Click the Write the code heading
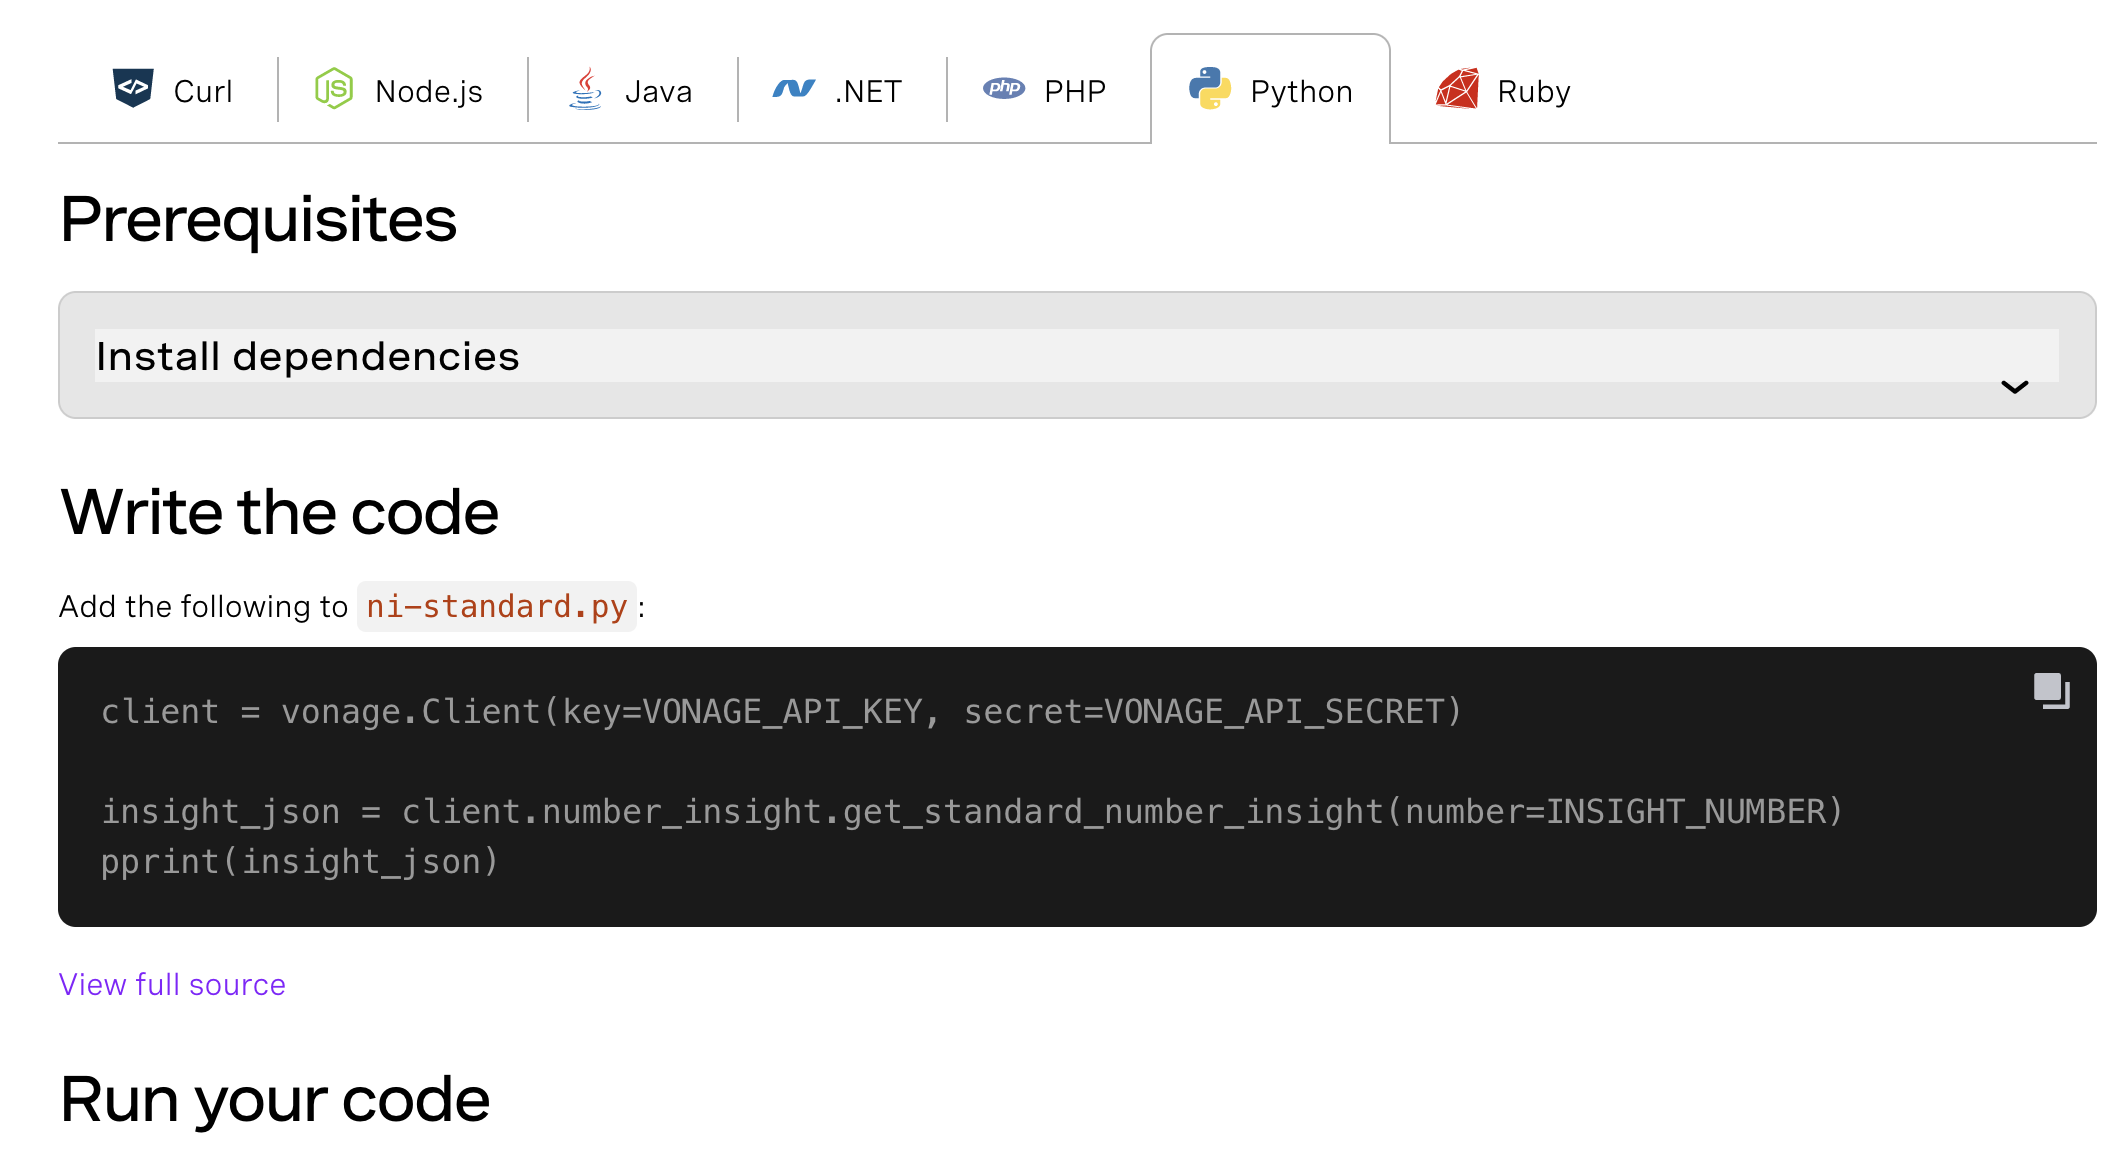This screenshot has width=2126, height=1152. 279,512
